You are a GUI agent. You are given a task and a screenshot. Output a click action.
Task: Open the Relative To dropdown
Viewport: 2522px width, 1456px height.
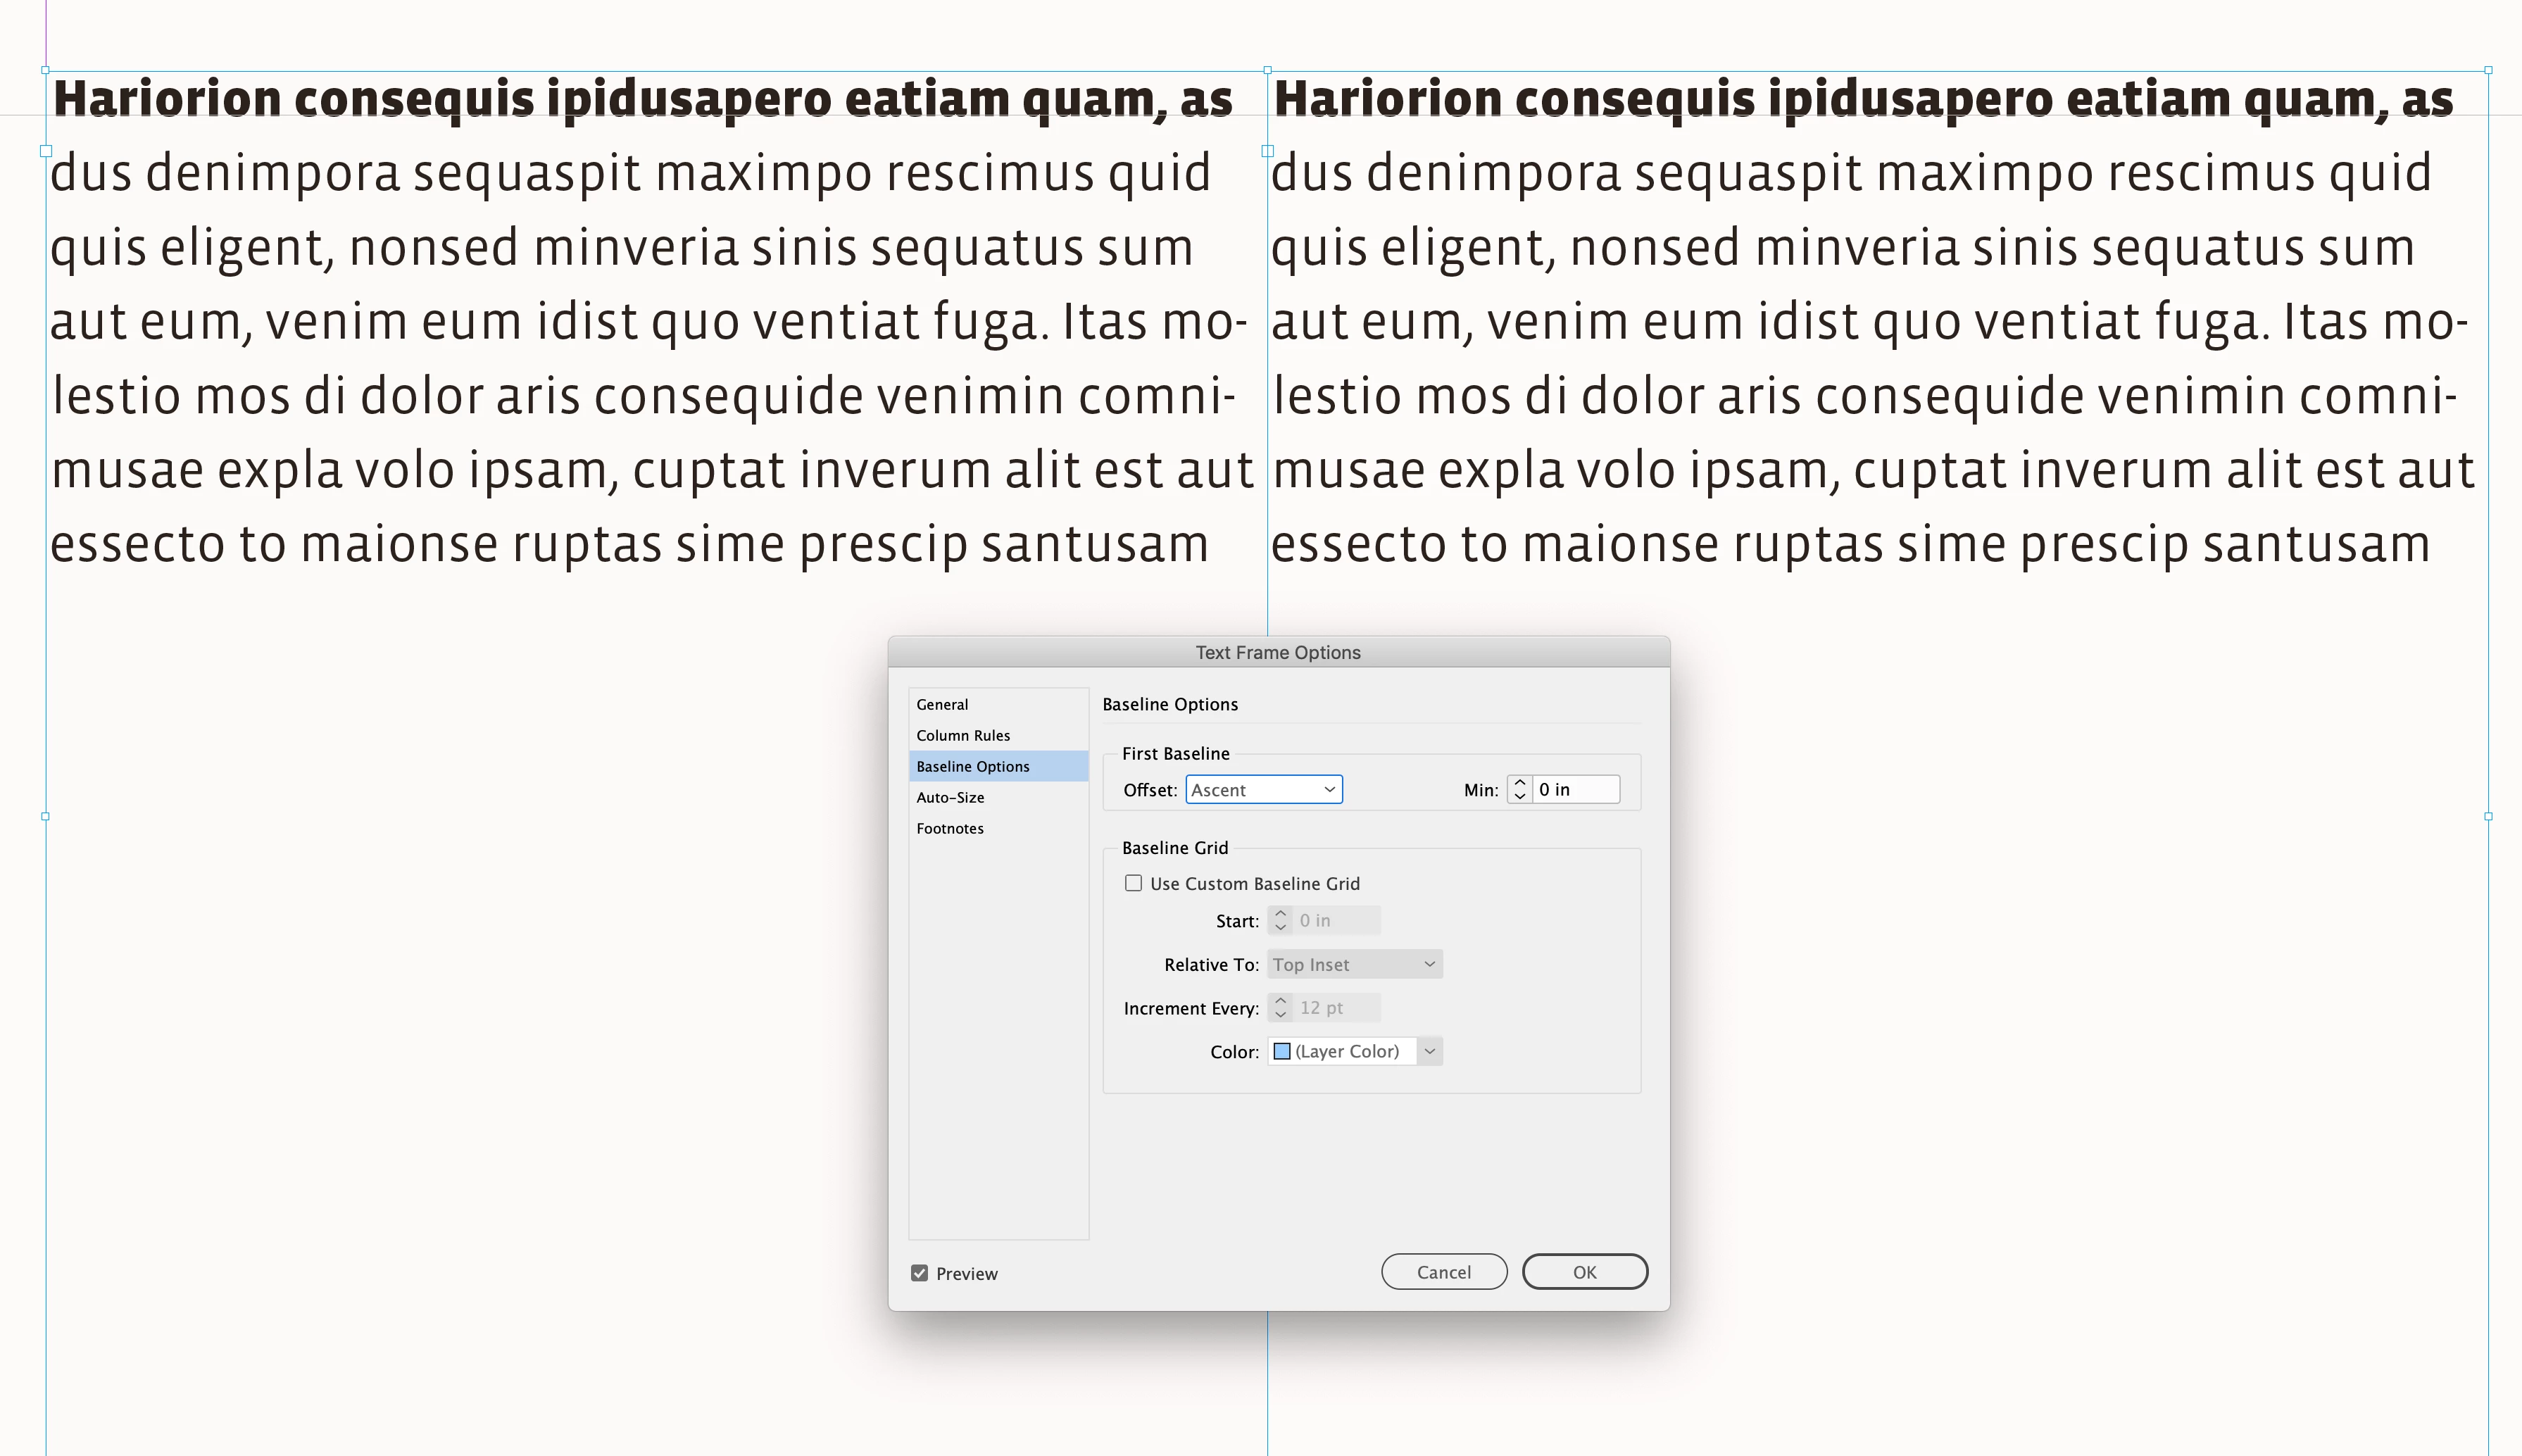click(1354, 964)
